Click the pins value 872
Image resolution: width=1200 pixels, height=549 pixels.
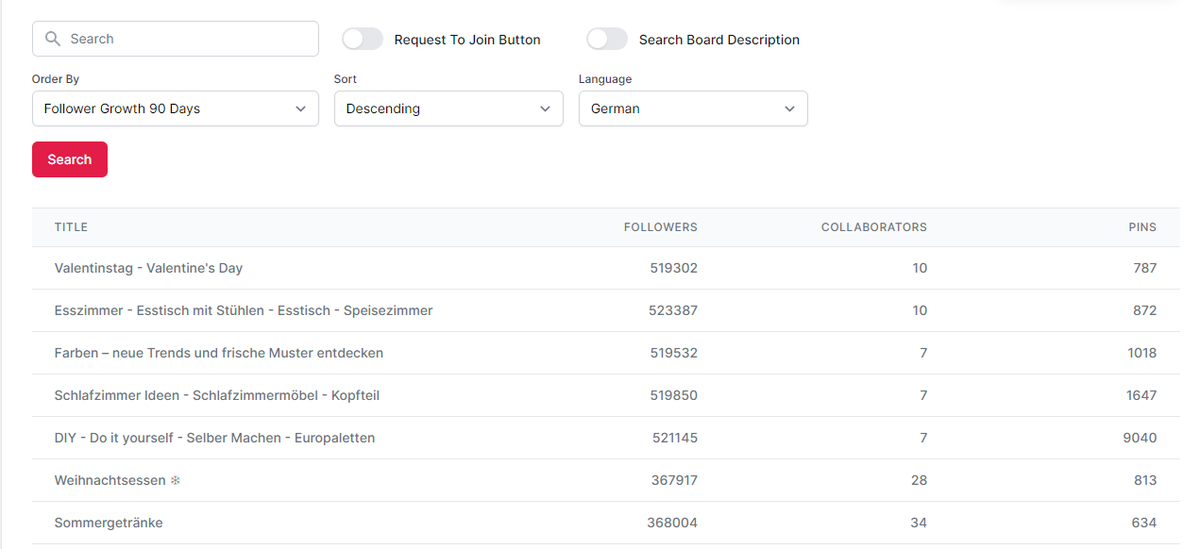click(x=1145, y=311)
